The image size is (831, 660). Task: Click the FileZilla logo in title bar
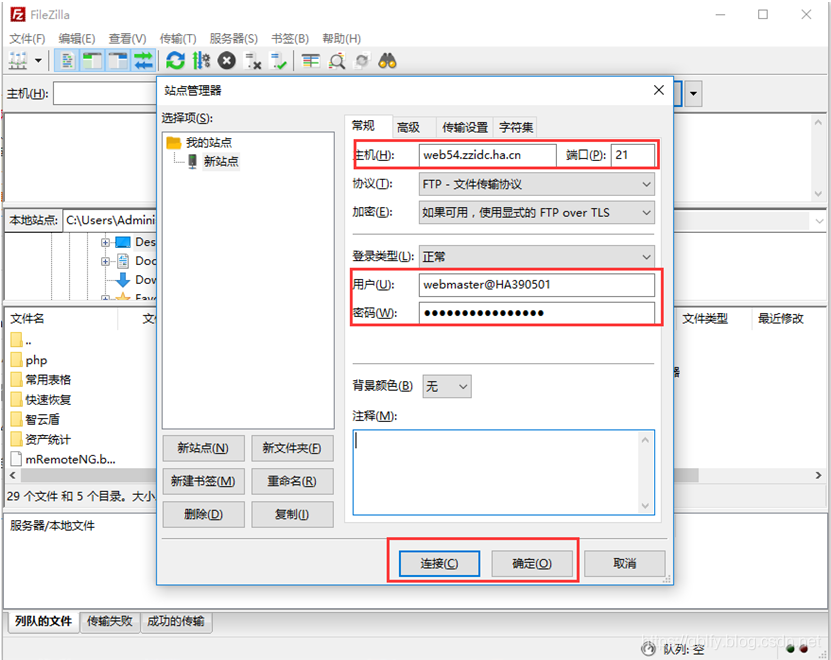[17, 14]
